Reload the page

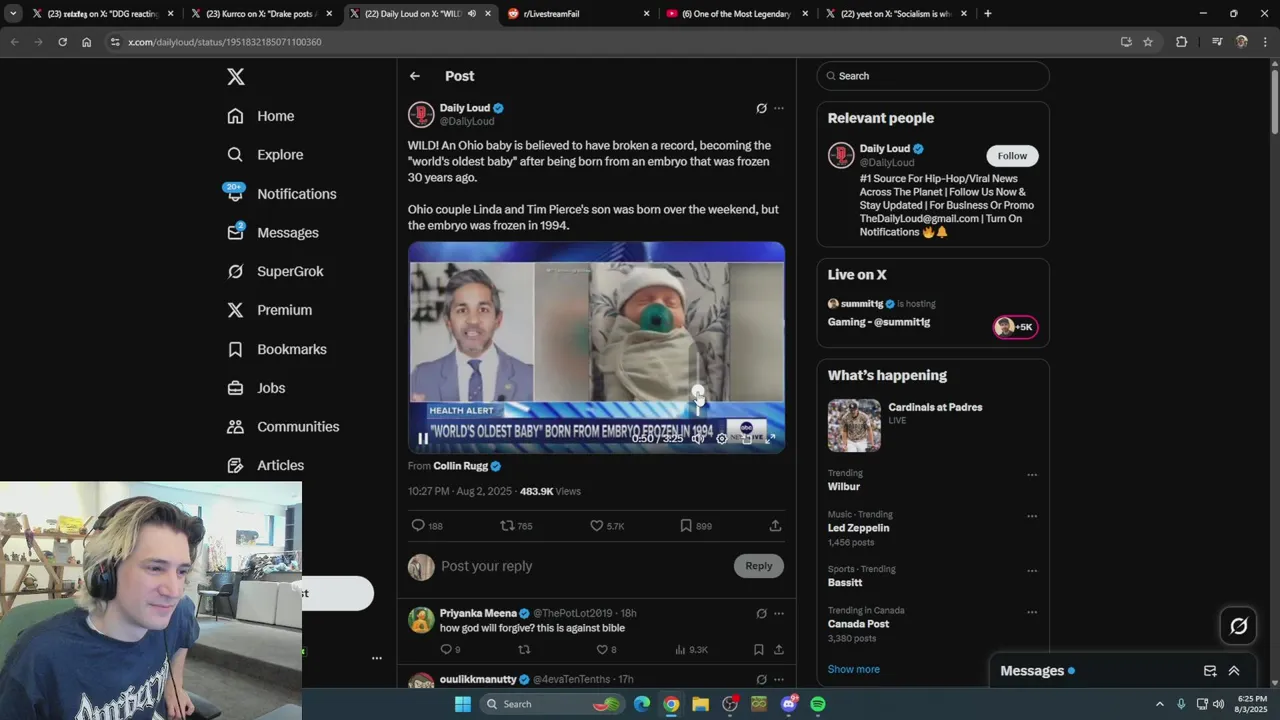(x=62, y=42)
